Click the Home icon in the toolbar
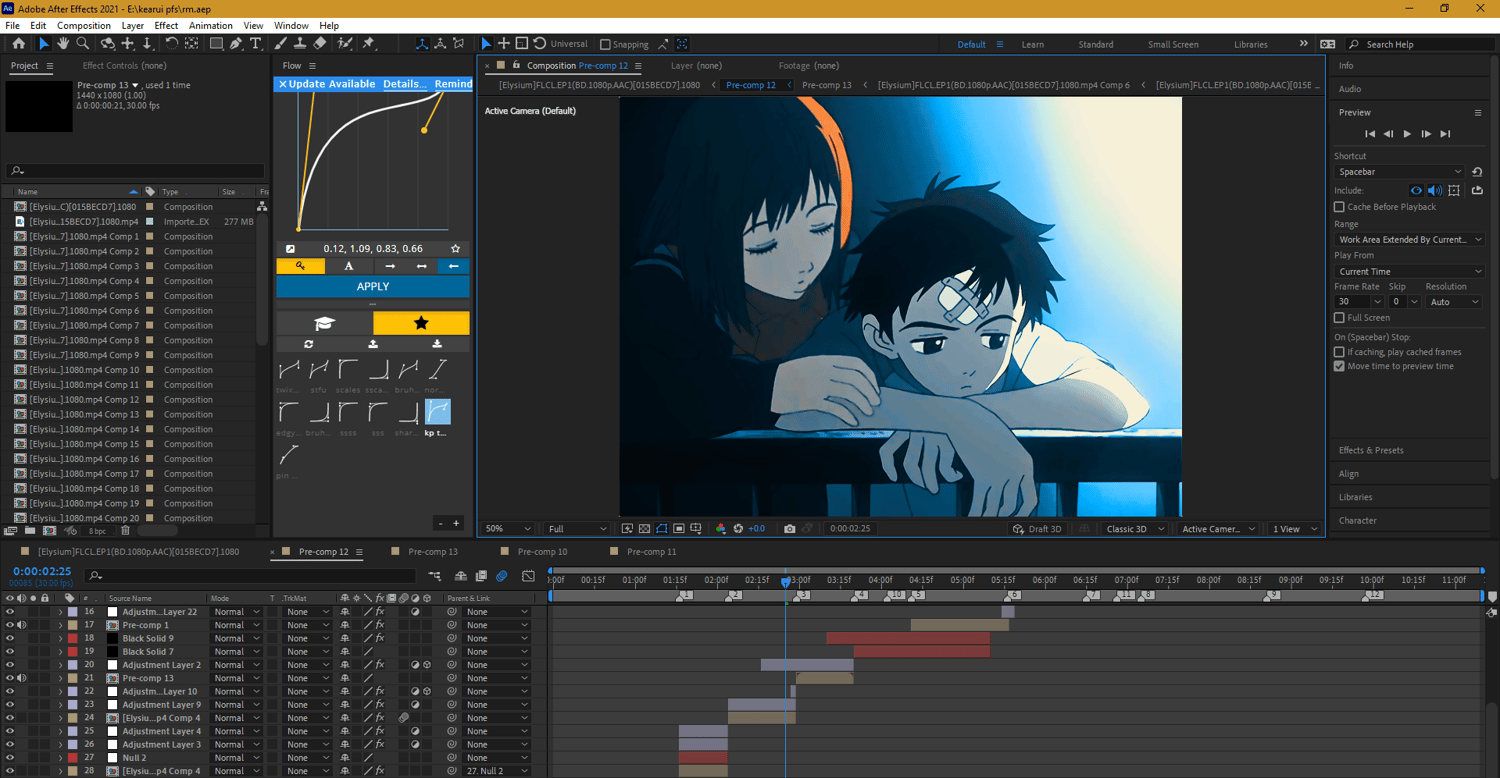Screen dimensions: 1500x778 (19, 44)
